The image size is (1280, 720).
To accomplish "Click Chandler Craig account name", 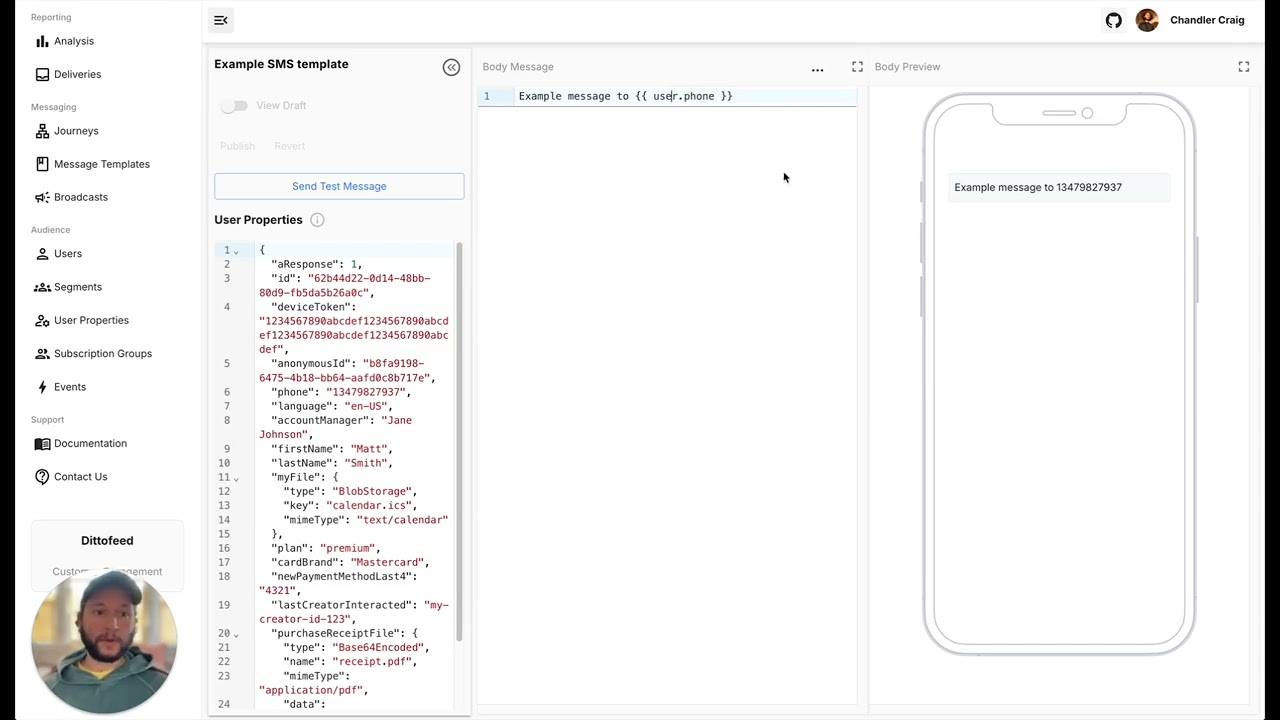I will coord(1207,20).
